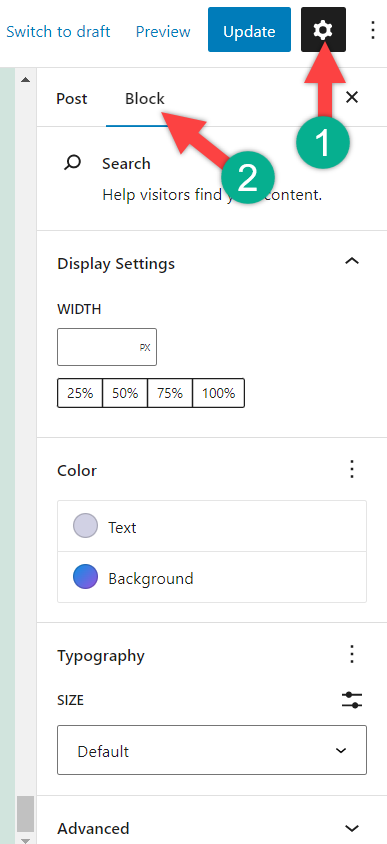
Task: Click the Switch to draft link
Action: click(x=58, y=32)
